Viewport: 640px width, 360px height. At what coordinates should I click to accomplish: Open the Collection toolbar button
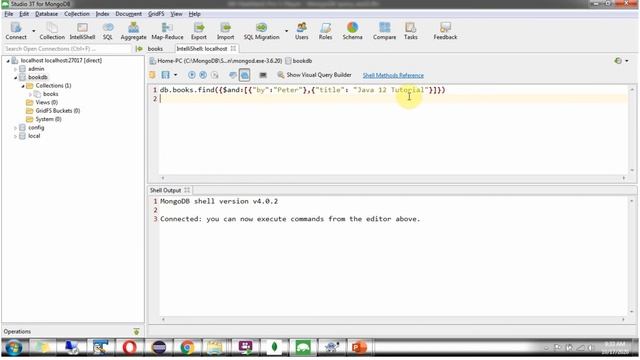coord(52,31)
